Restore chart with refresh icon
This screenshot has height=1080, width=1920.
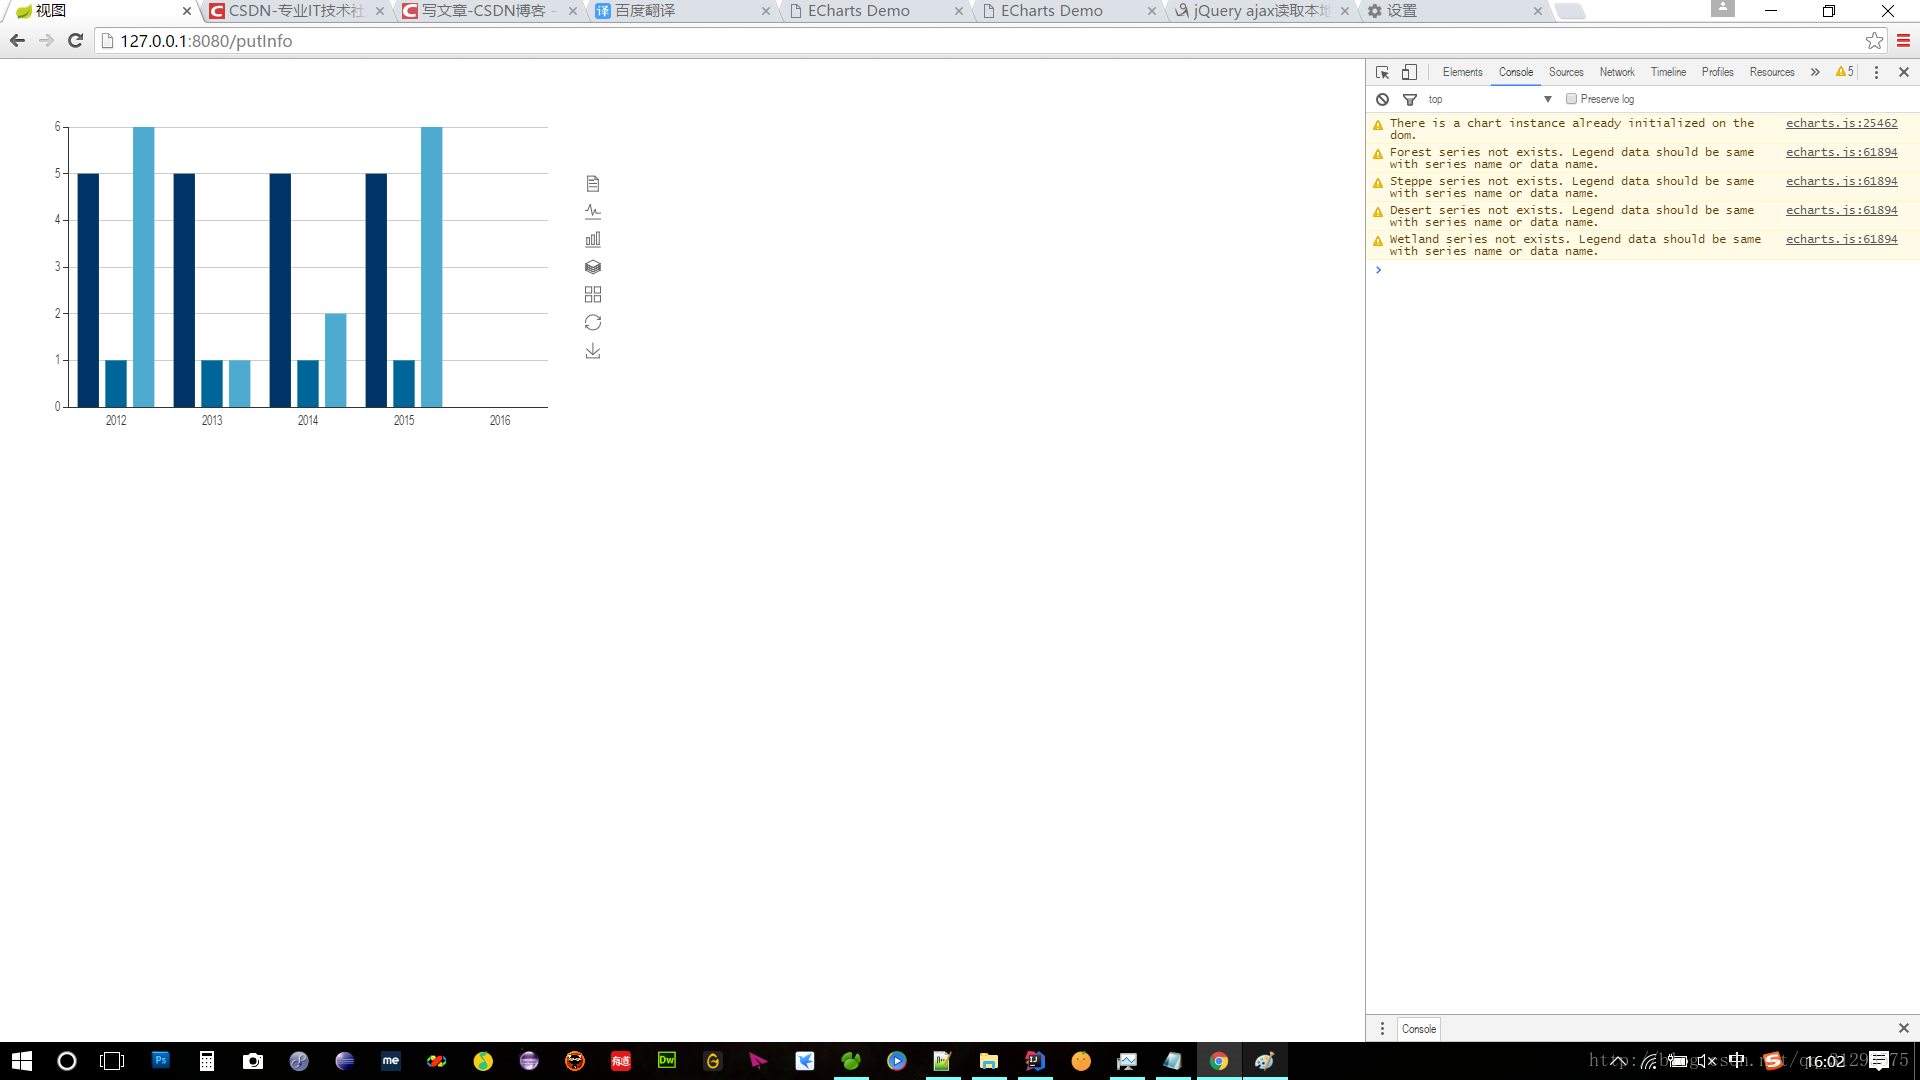(593, 322)
